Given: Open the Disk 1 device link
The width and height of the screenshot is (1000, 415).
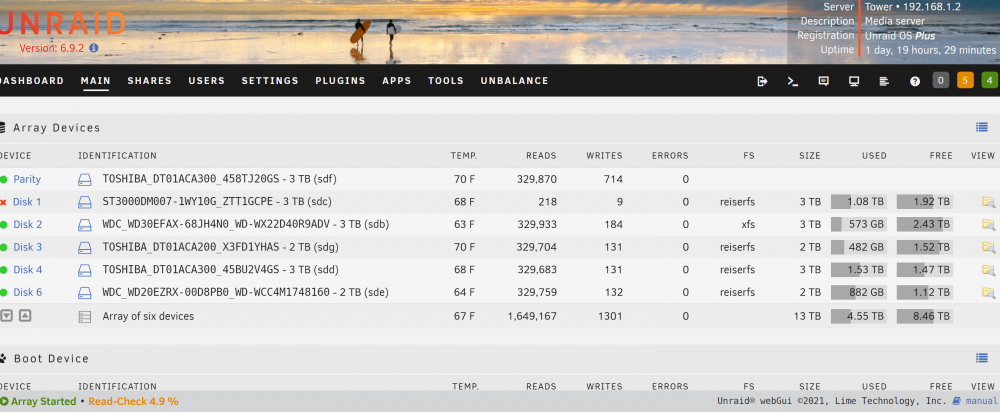Looking at the screenshot, I should (27, 202).
